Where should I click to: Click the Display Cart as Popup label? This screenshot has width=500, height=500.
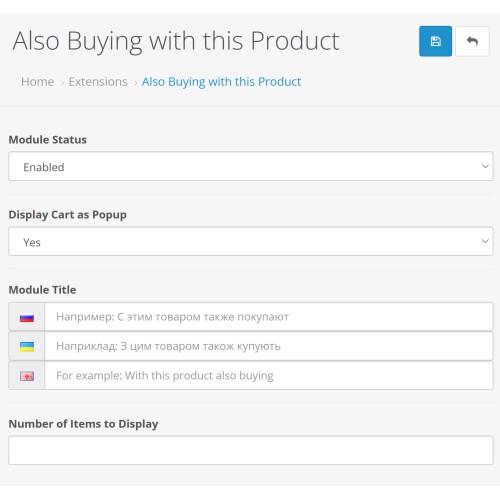(x=68, y=215)
